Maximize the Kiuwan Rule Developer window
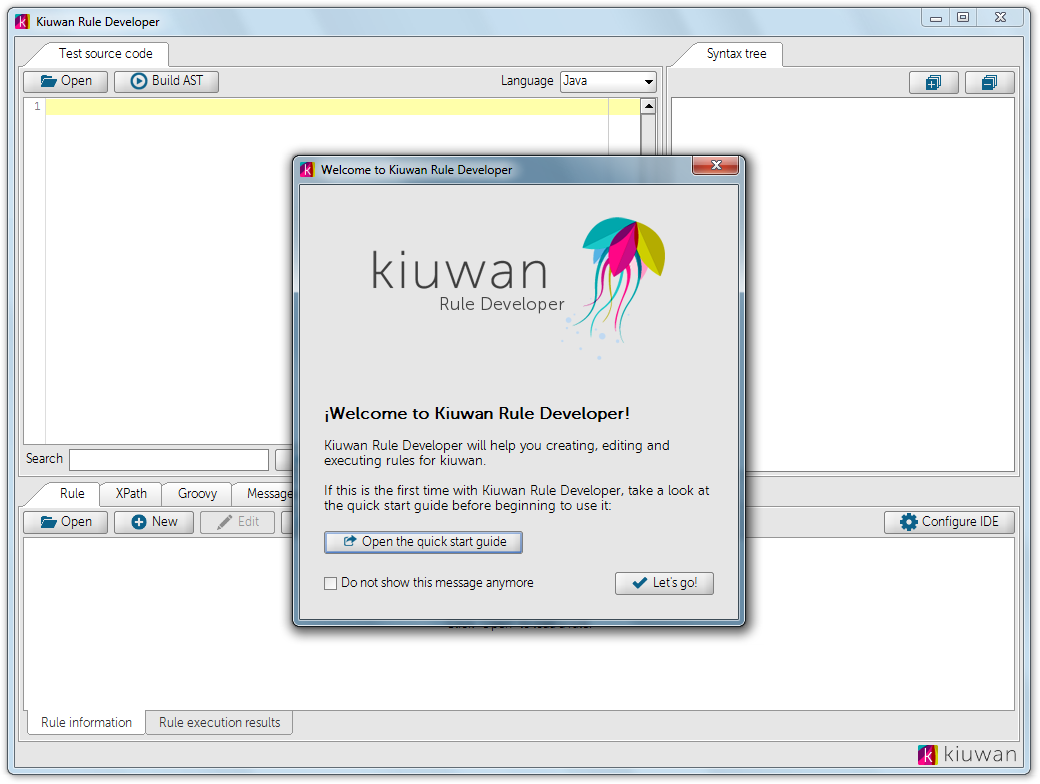 963,18
